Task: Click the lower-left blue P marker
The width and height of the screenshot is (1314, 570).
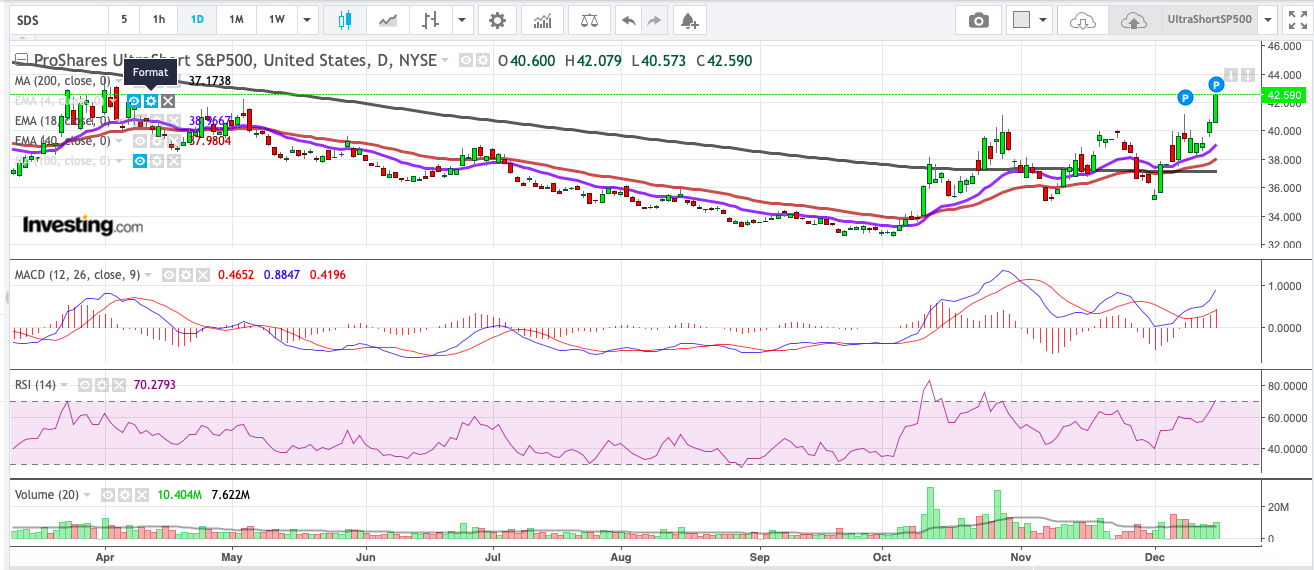Action: click(1184, 98)
